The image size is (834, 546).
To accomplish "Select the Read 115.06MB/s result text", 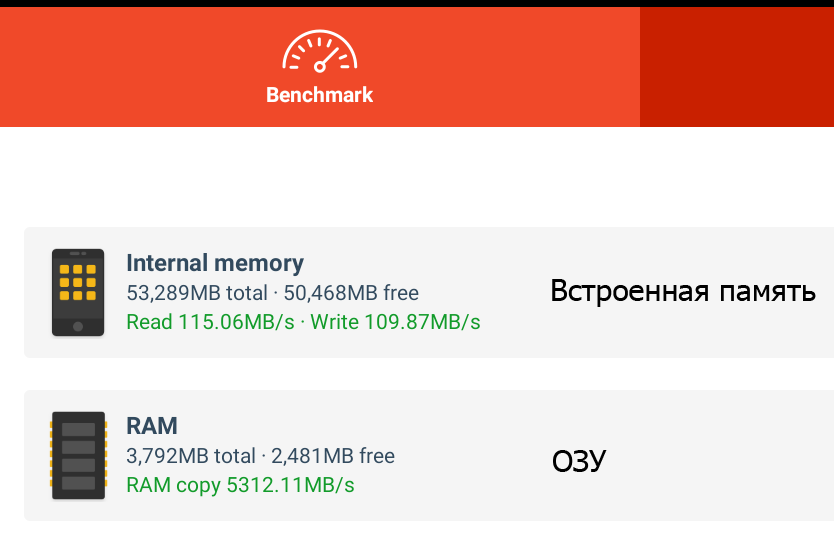I will (210, 322).
